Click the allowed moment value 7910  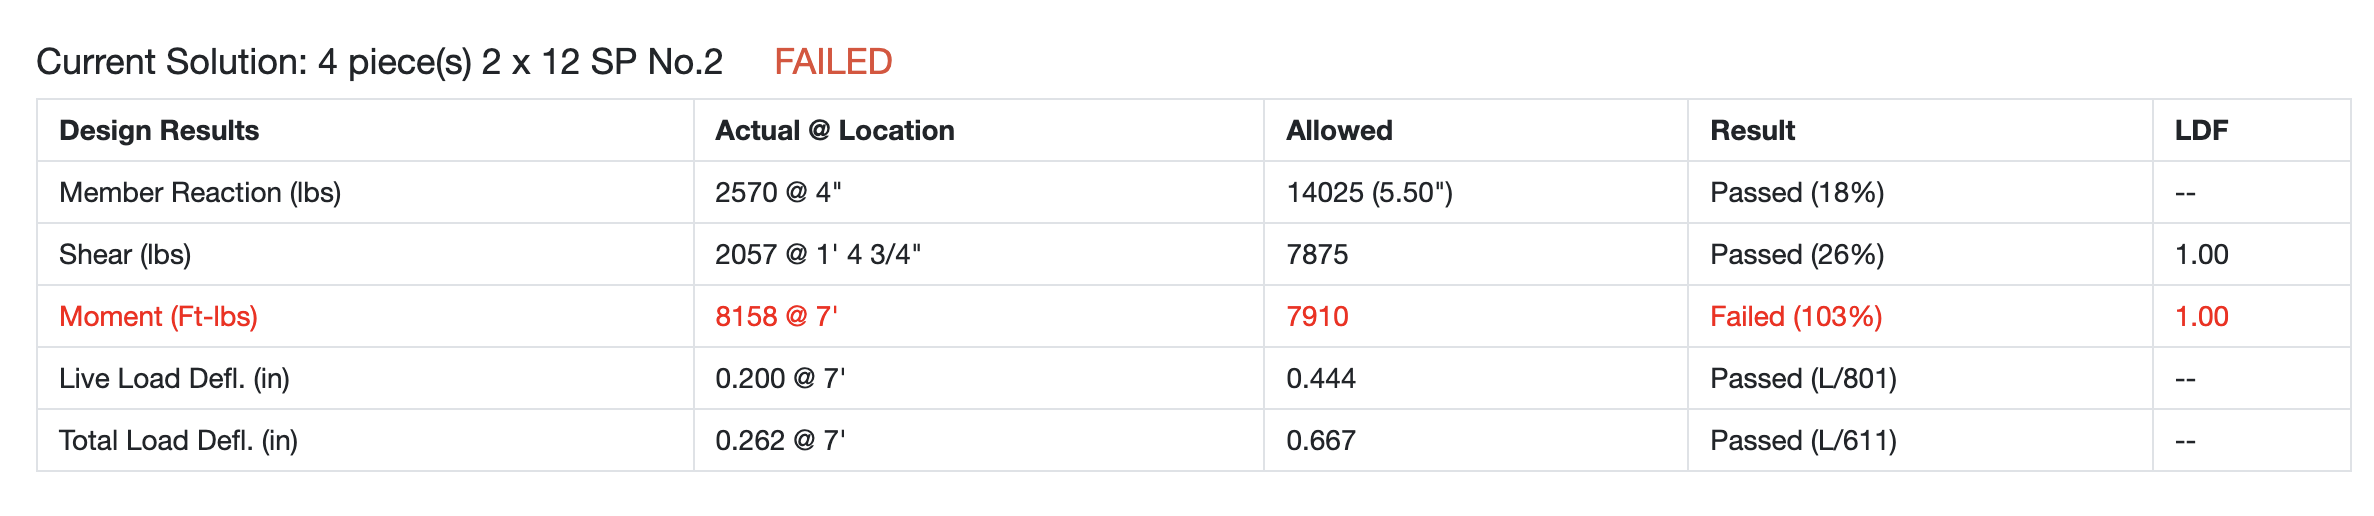click(1317, 316)
